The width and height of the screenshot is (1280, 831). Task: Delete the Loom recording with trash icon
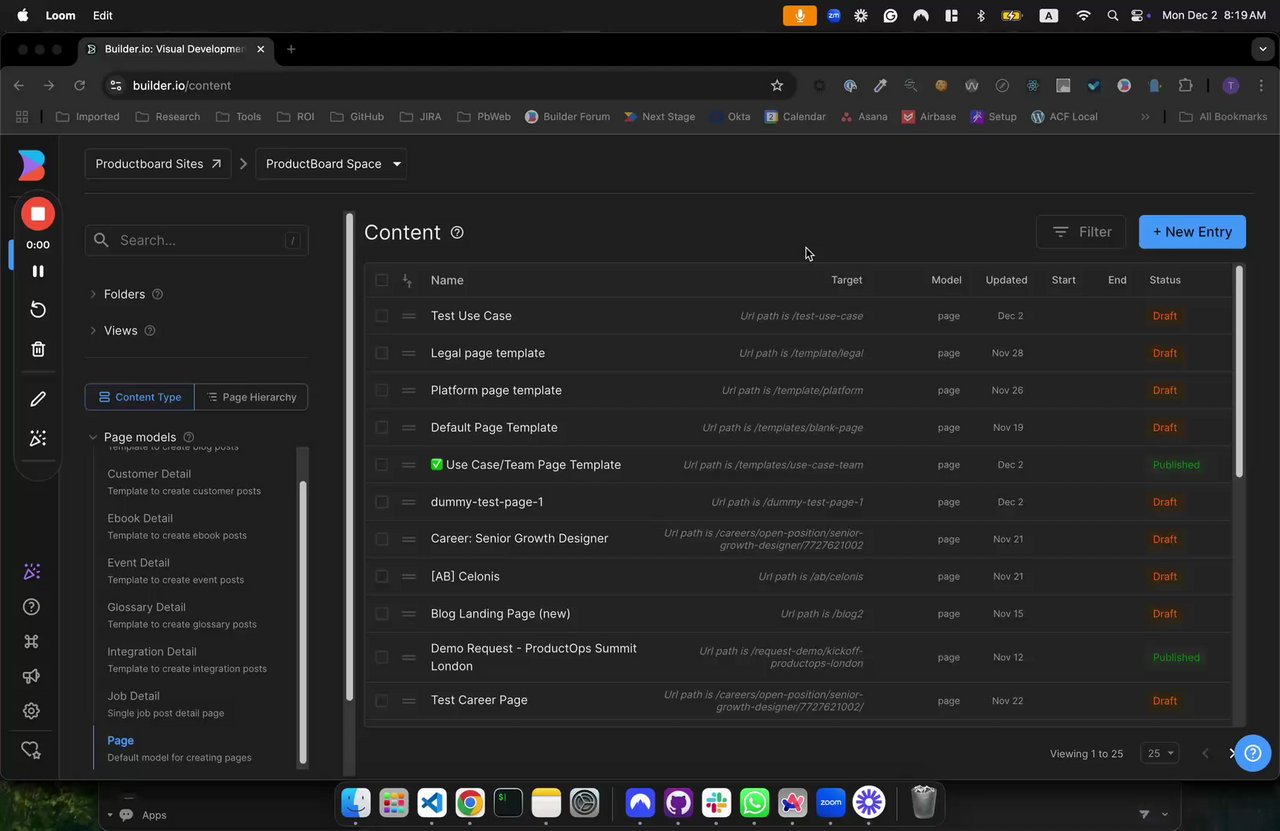point(38,349)
